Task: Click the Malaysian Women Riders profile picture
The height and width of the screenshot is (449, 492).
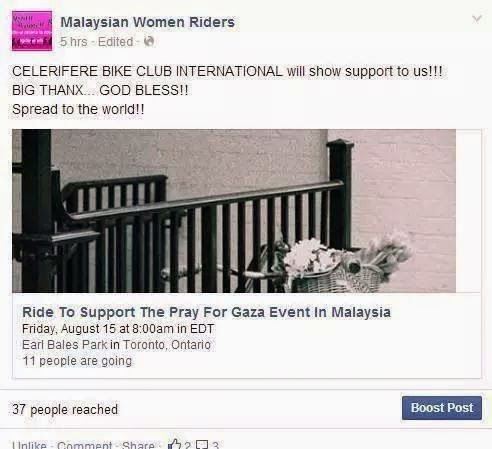Action: click(32, 30)
